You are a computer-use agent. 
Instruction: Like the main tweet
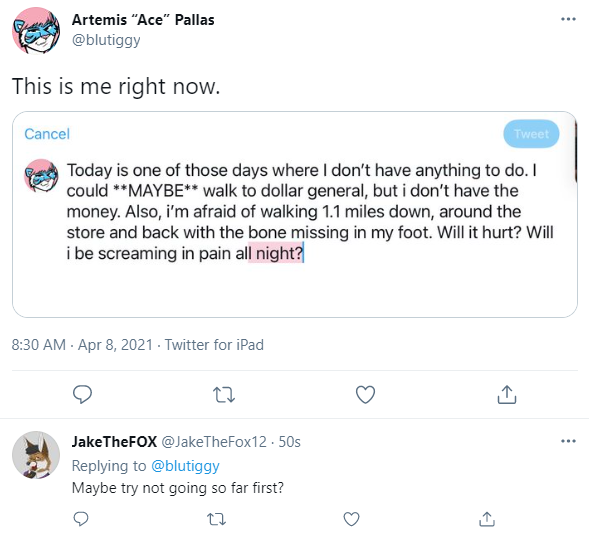pos(365,394)
